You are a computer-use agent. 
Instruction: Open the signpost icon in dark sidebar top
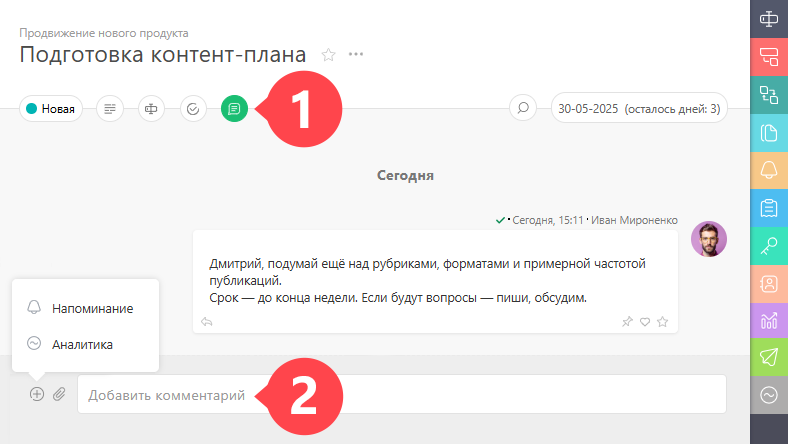(x=769, y=19)
